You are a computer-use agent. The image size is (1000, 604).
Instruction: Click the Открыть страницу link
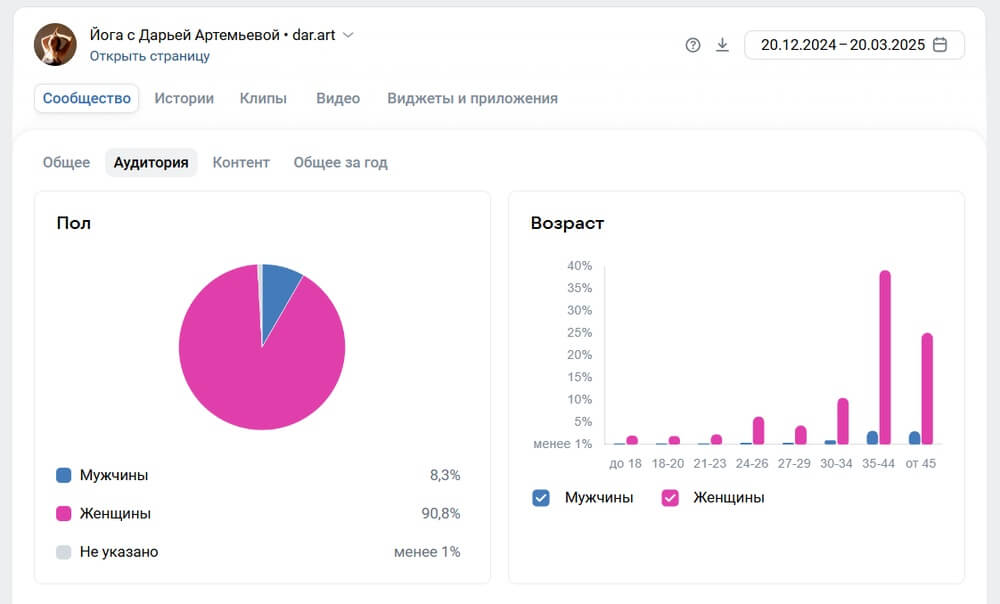coord(149,56)
